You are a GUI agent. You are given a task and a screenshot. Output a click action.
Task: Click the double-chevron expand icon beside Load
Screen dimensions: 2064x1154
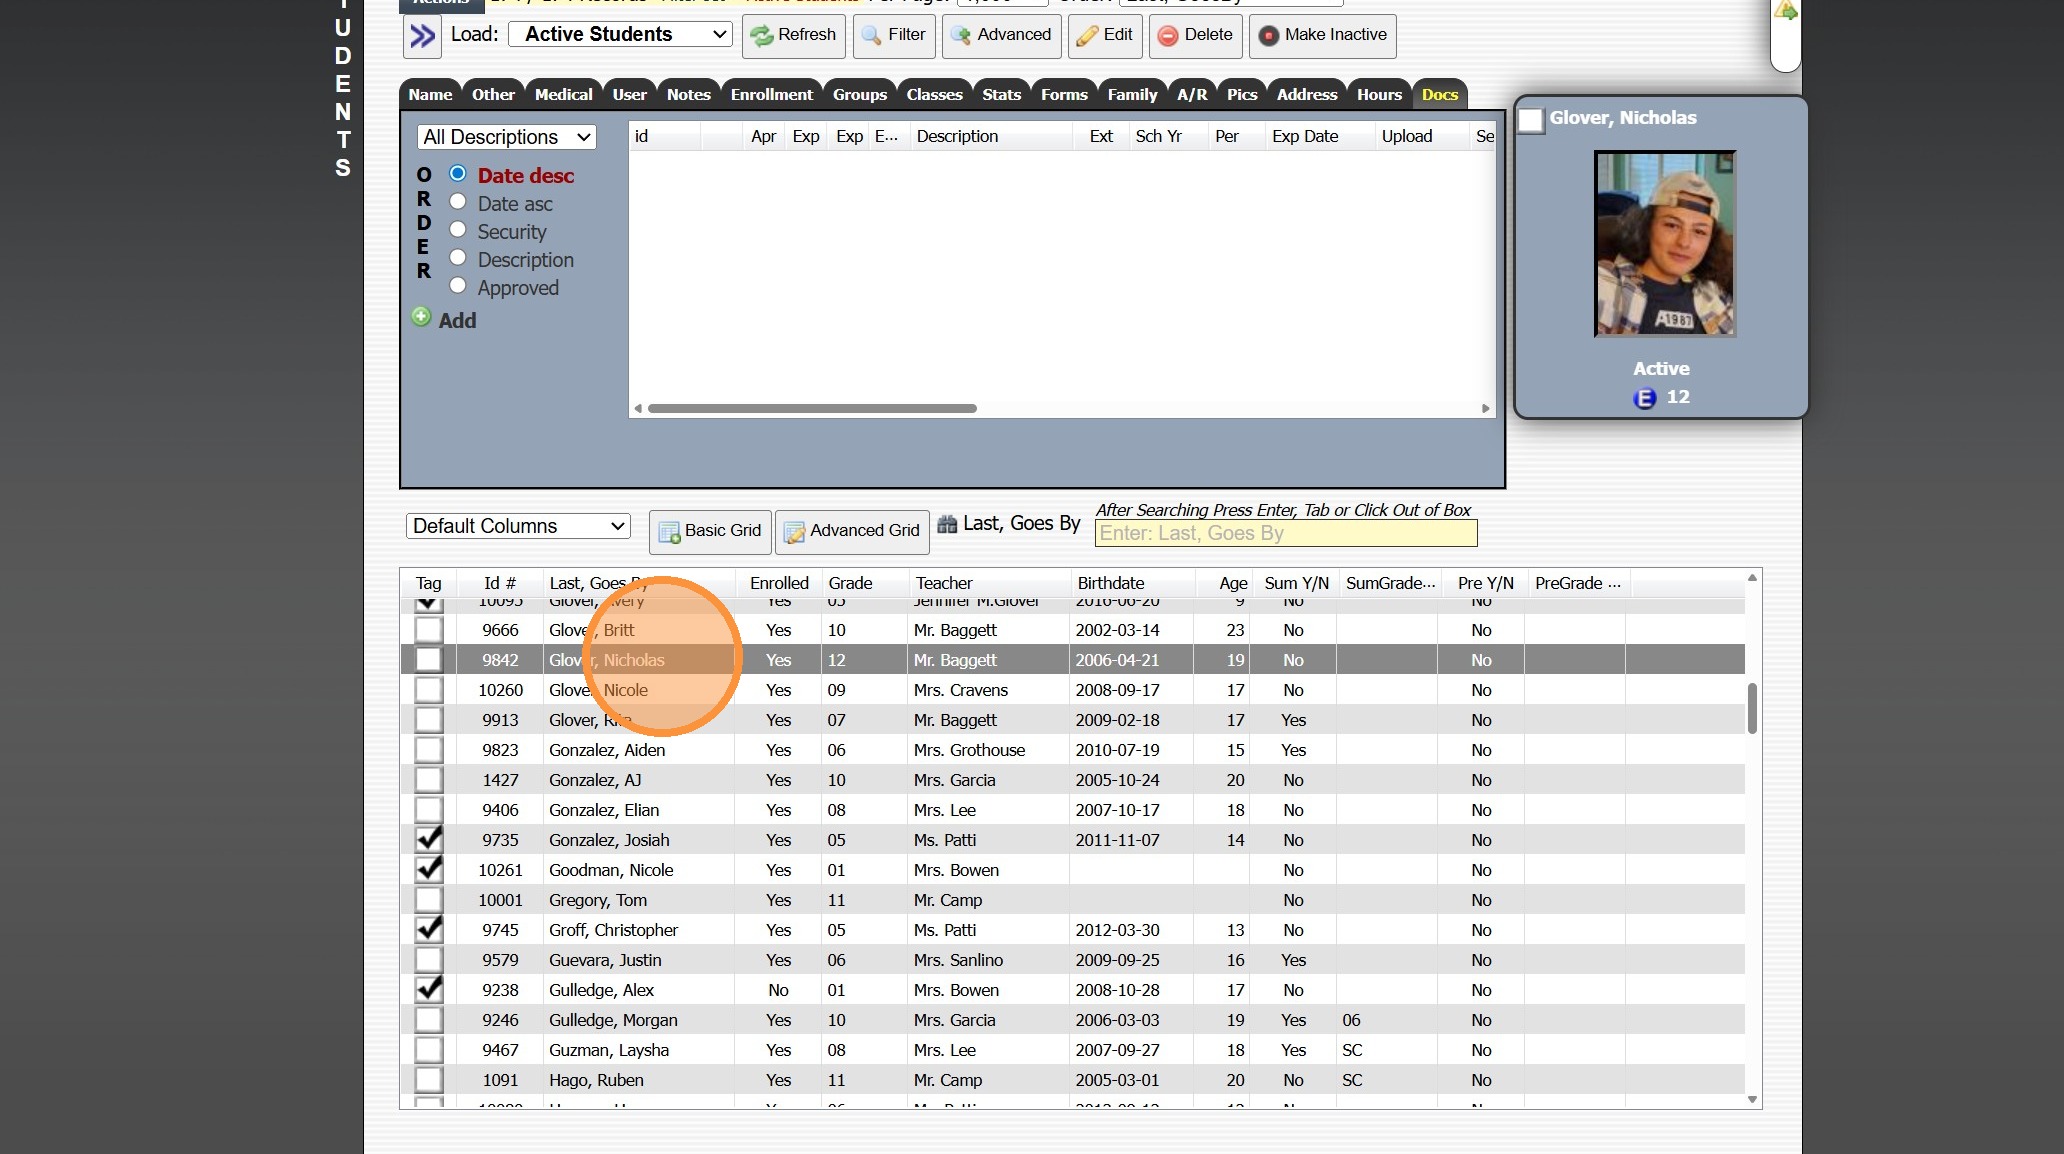pyautogui.click(x=423, y=36)
